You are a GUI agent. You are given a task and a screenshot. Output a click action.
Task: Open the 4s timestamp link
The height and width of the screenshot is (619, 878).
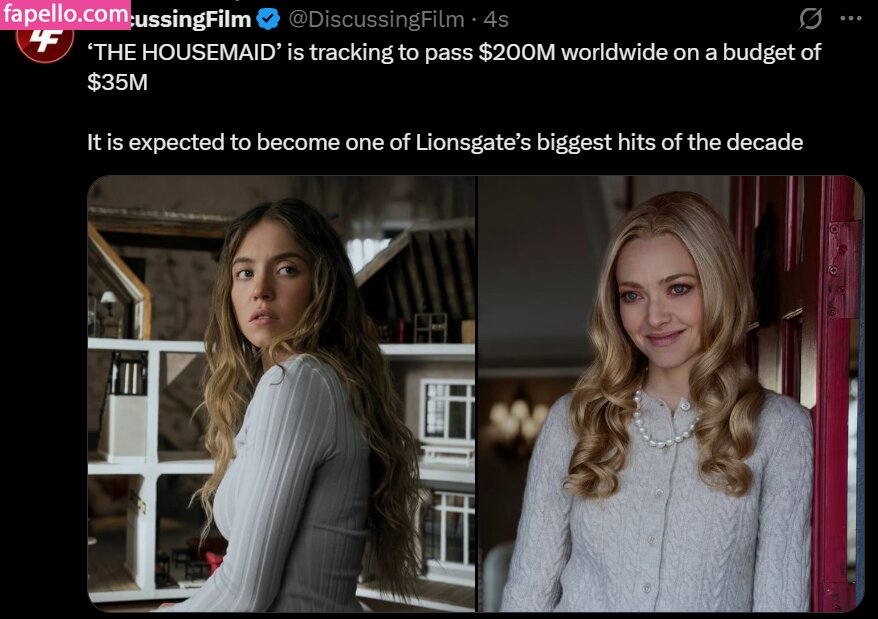coord(496,20)
